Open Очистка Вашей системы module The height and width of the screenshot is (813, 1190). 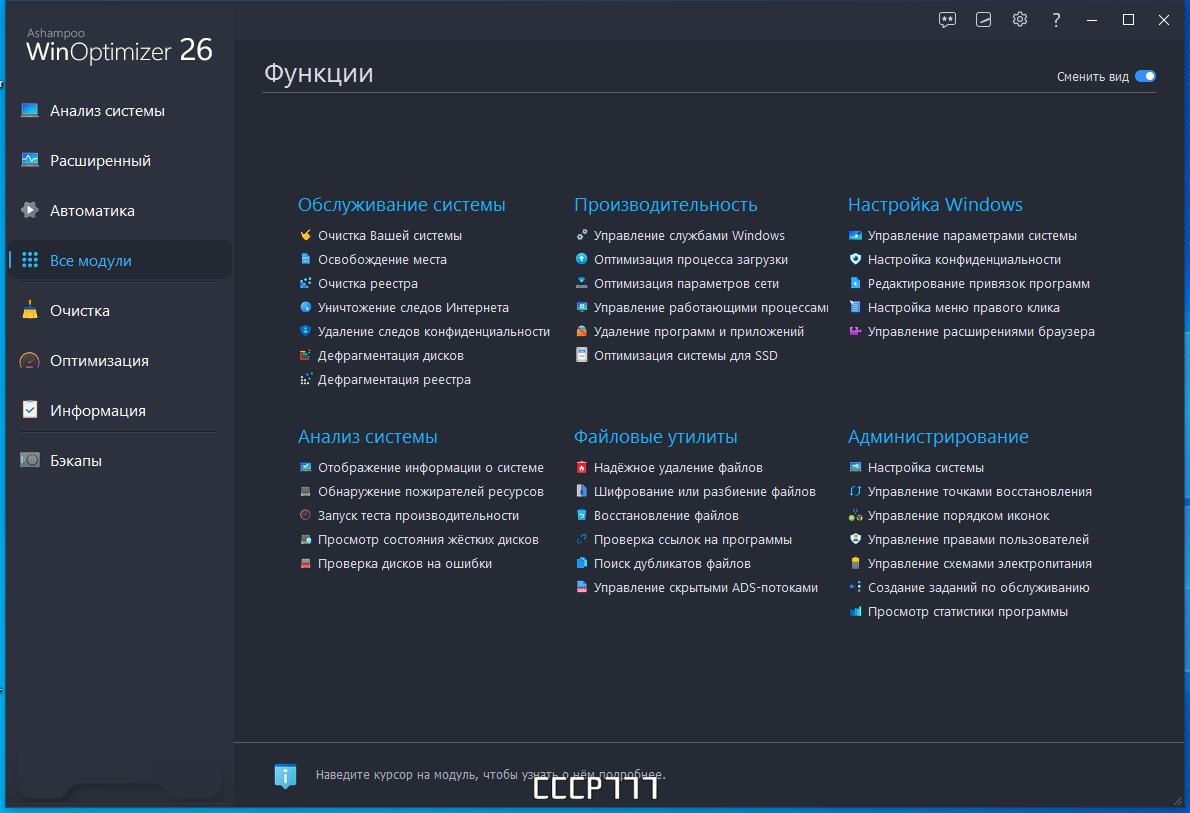[x=389, y=235]
